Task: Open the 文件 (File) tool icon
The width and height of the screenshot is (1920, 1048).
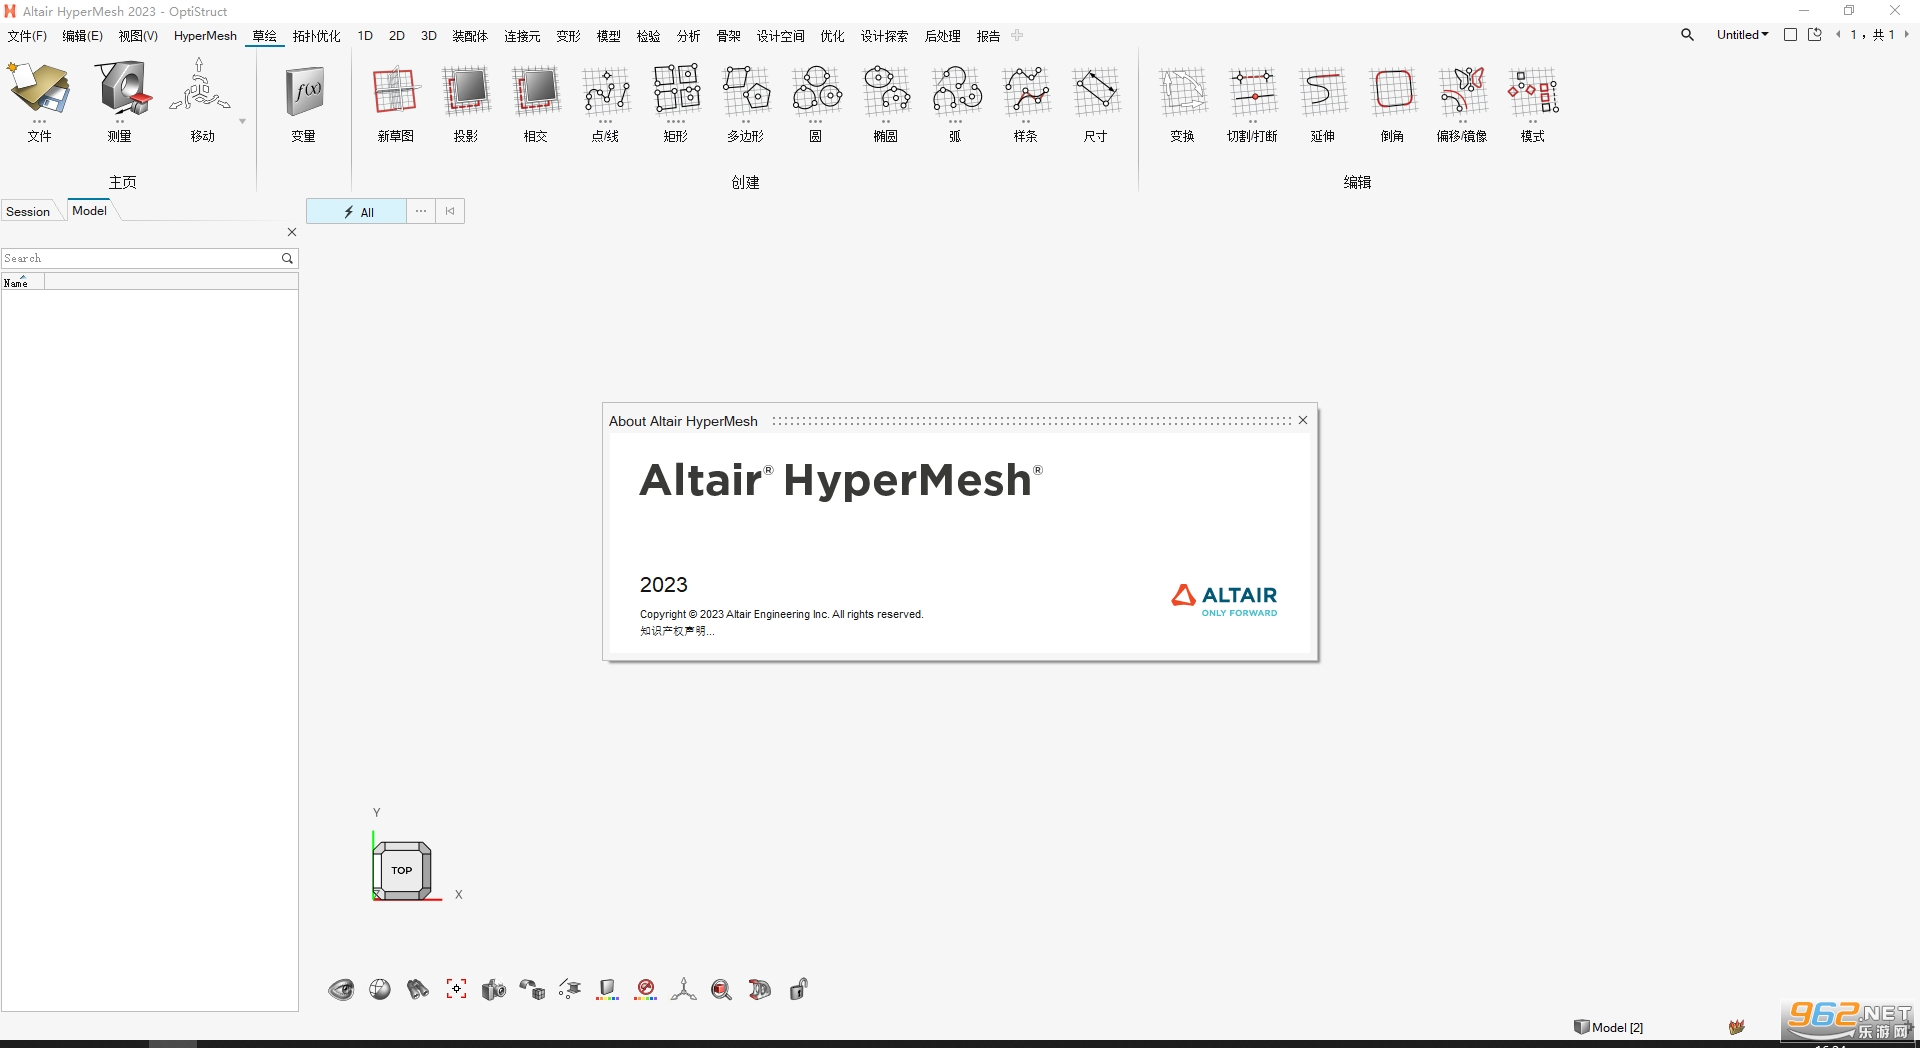Action: pyautogui.click(x=39, y=89)
